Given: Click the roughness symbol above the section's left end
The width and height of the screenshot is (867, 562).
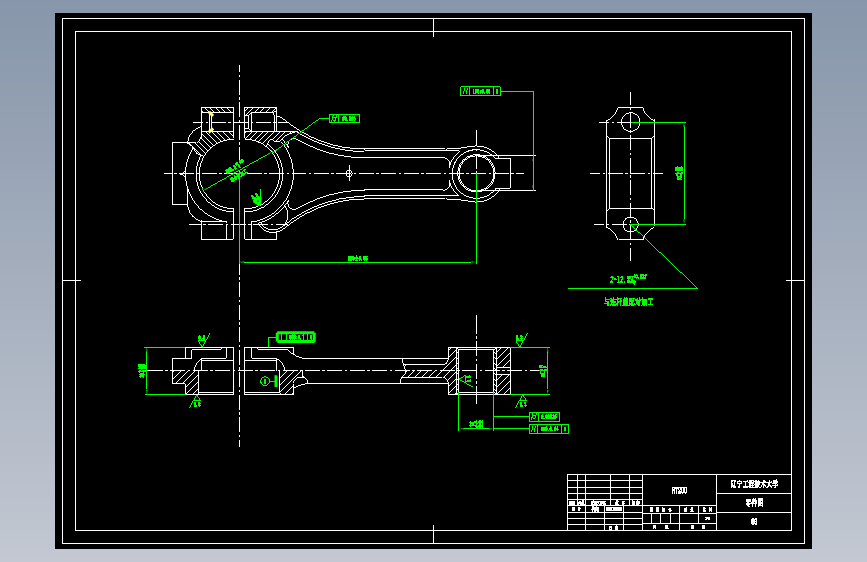Looking at the screenshot, I should (203, 340).
